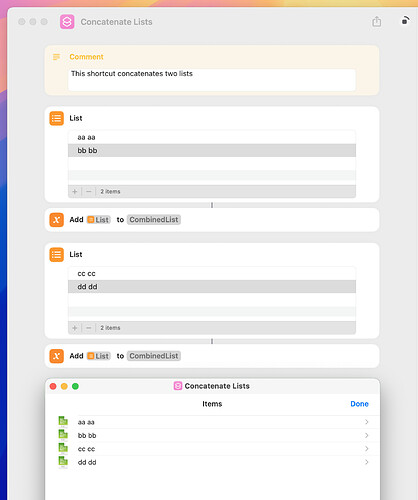The height and width of the screenshot is (500, 418).
Task: Click the first List action's orange icon
Action: [x=57, y=118]
